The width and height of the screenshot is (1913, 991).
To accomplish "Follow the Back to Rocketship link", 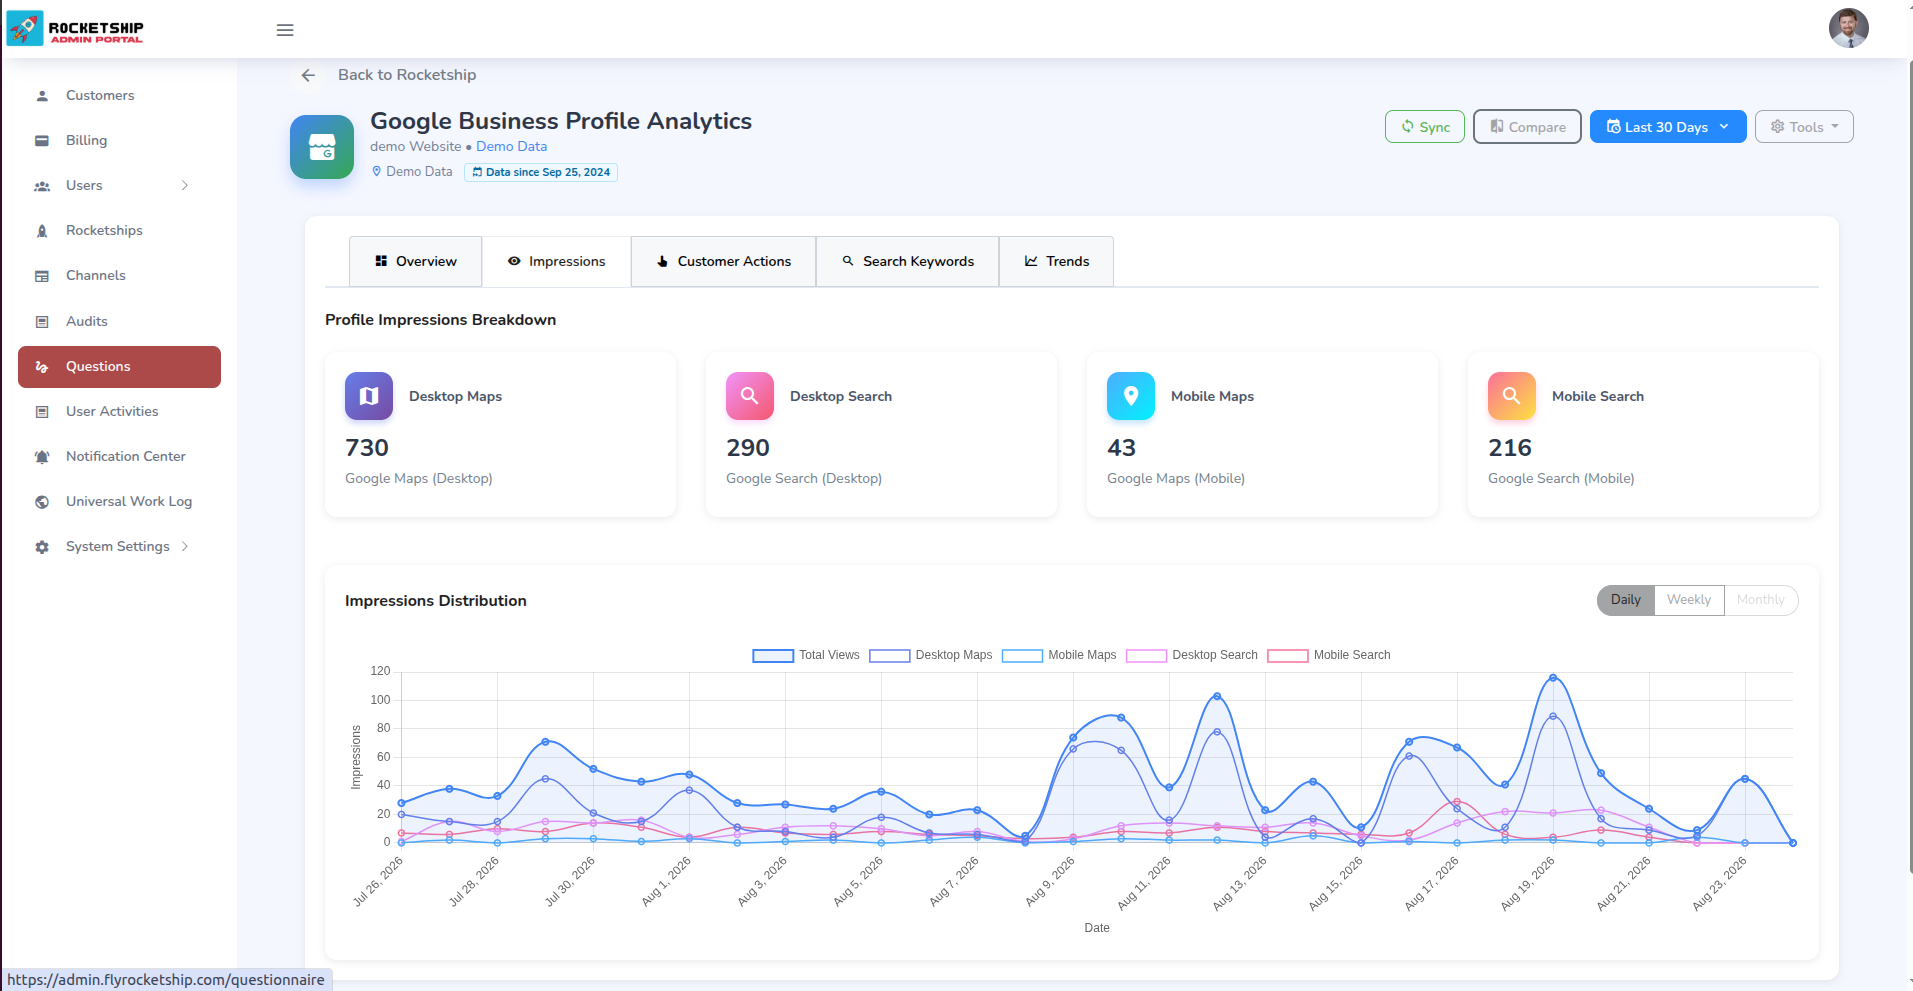I will pyautogui.click(x=407, y=75).
